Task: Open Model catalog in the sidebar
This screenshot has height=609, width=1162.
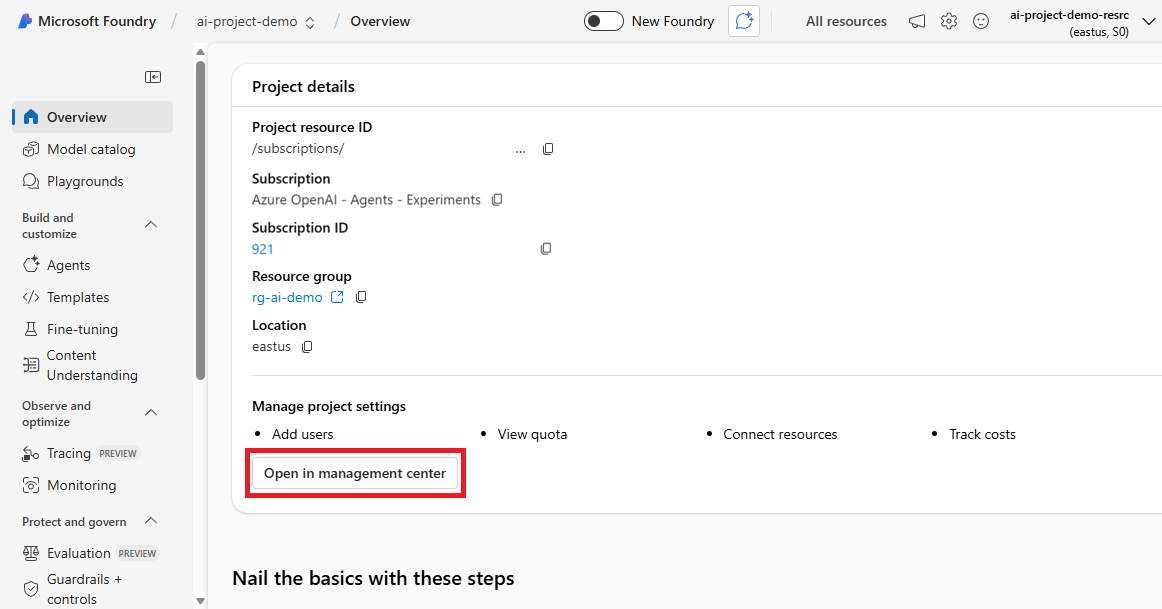Action: pos(92,149)
